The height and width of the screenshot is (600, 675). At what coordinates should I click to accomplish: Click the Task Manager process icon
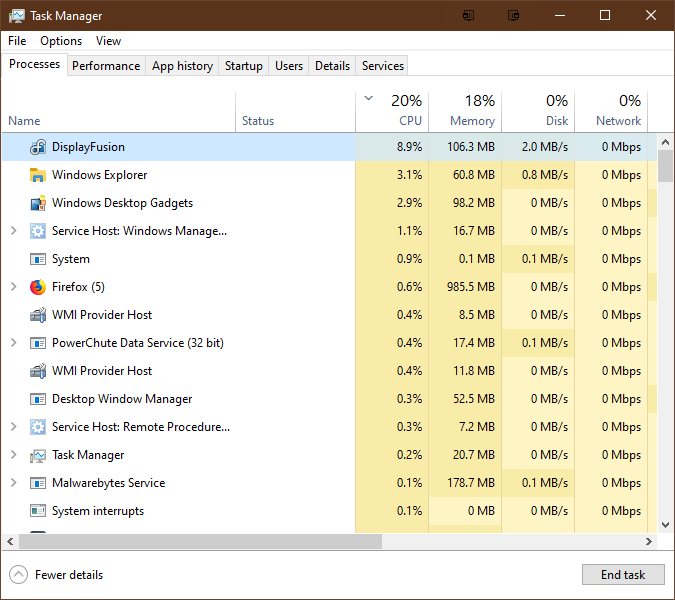tap(38, 455)
